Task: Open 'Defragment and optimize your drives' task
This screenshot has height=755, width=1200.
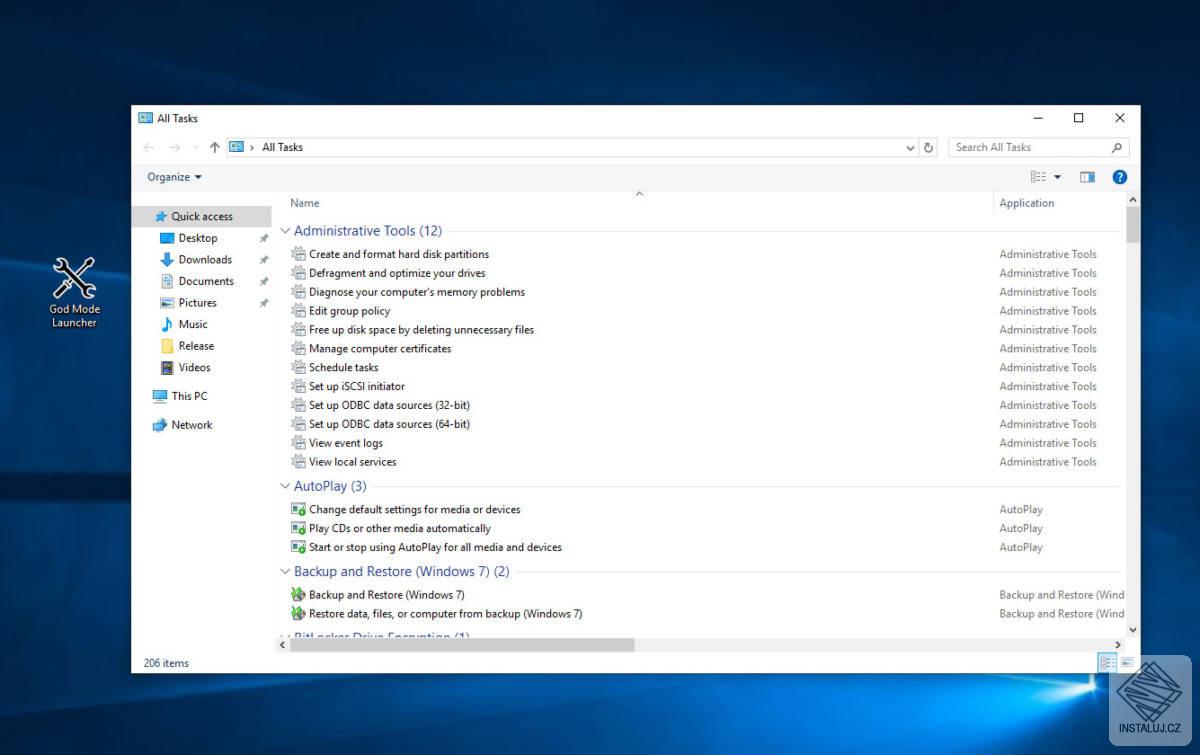Action: [x=396, y=273]
